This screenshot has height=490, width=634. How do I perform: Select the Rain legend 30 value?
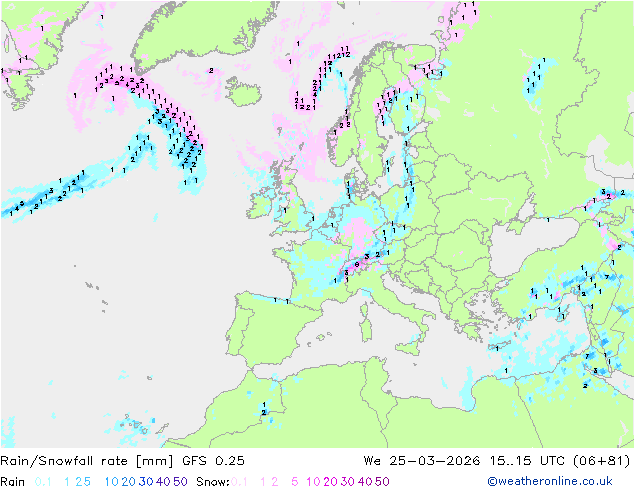click(x=146, y=482)
